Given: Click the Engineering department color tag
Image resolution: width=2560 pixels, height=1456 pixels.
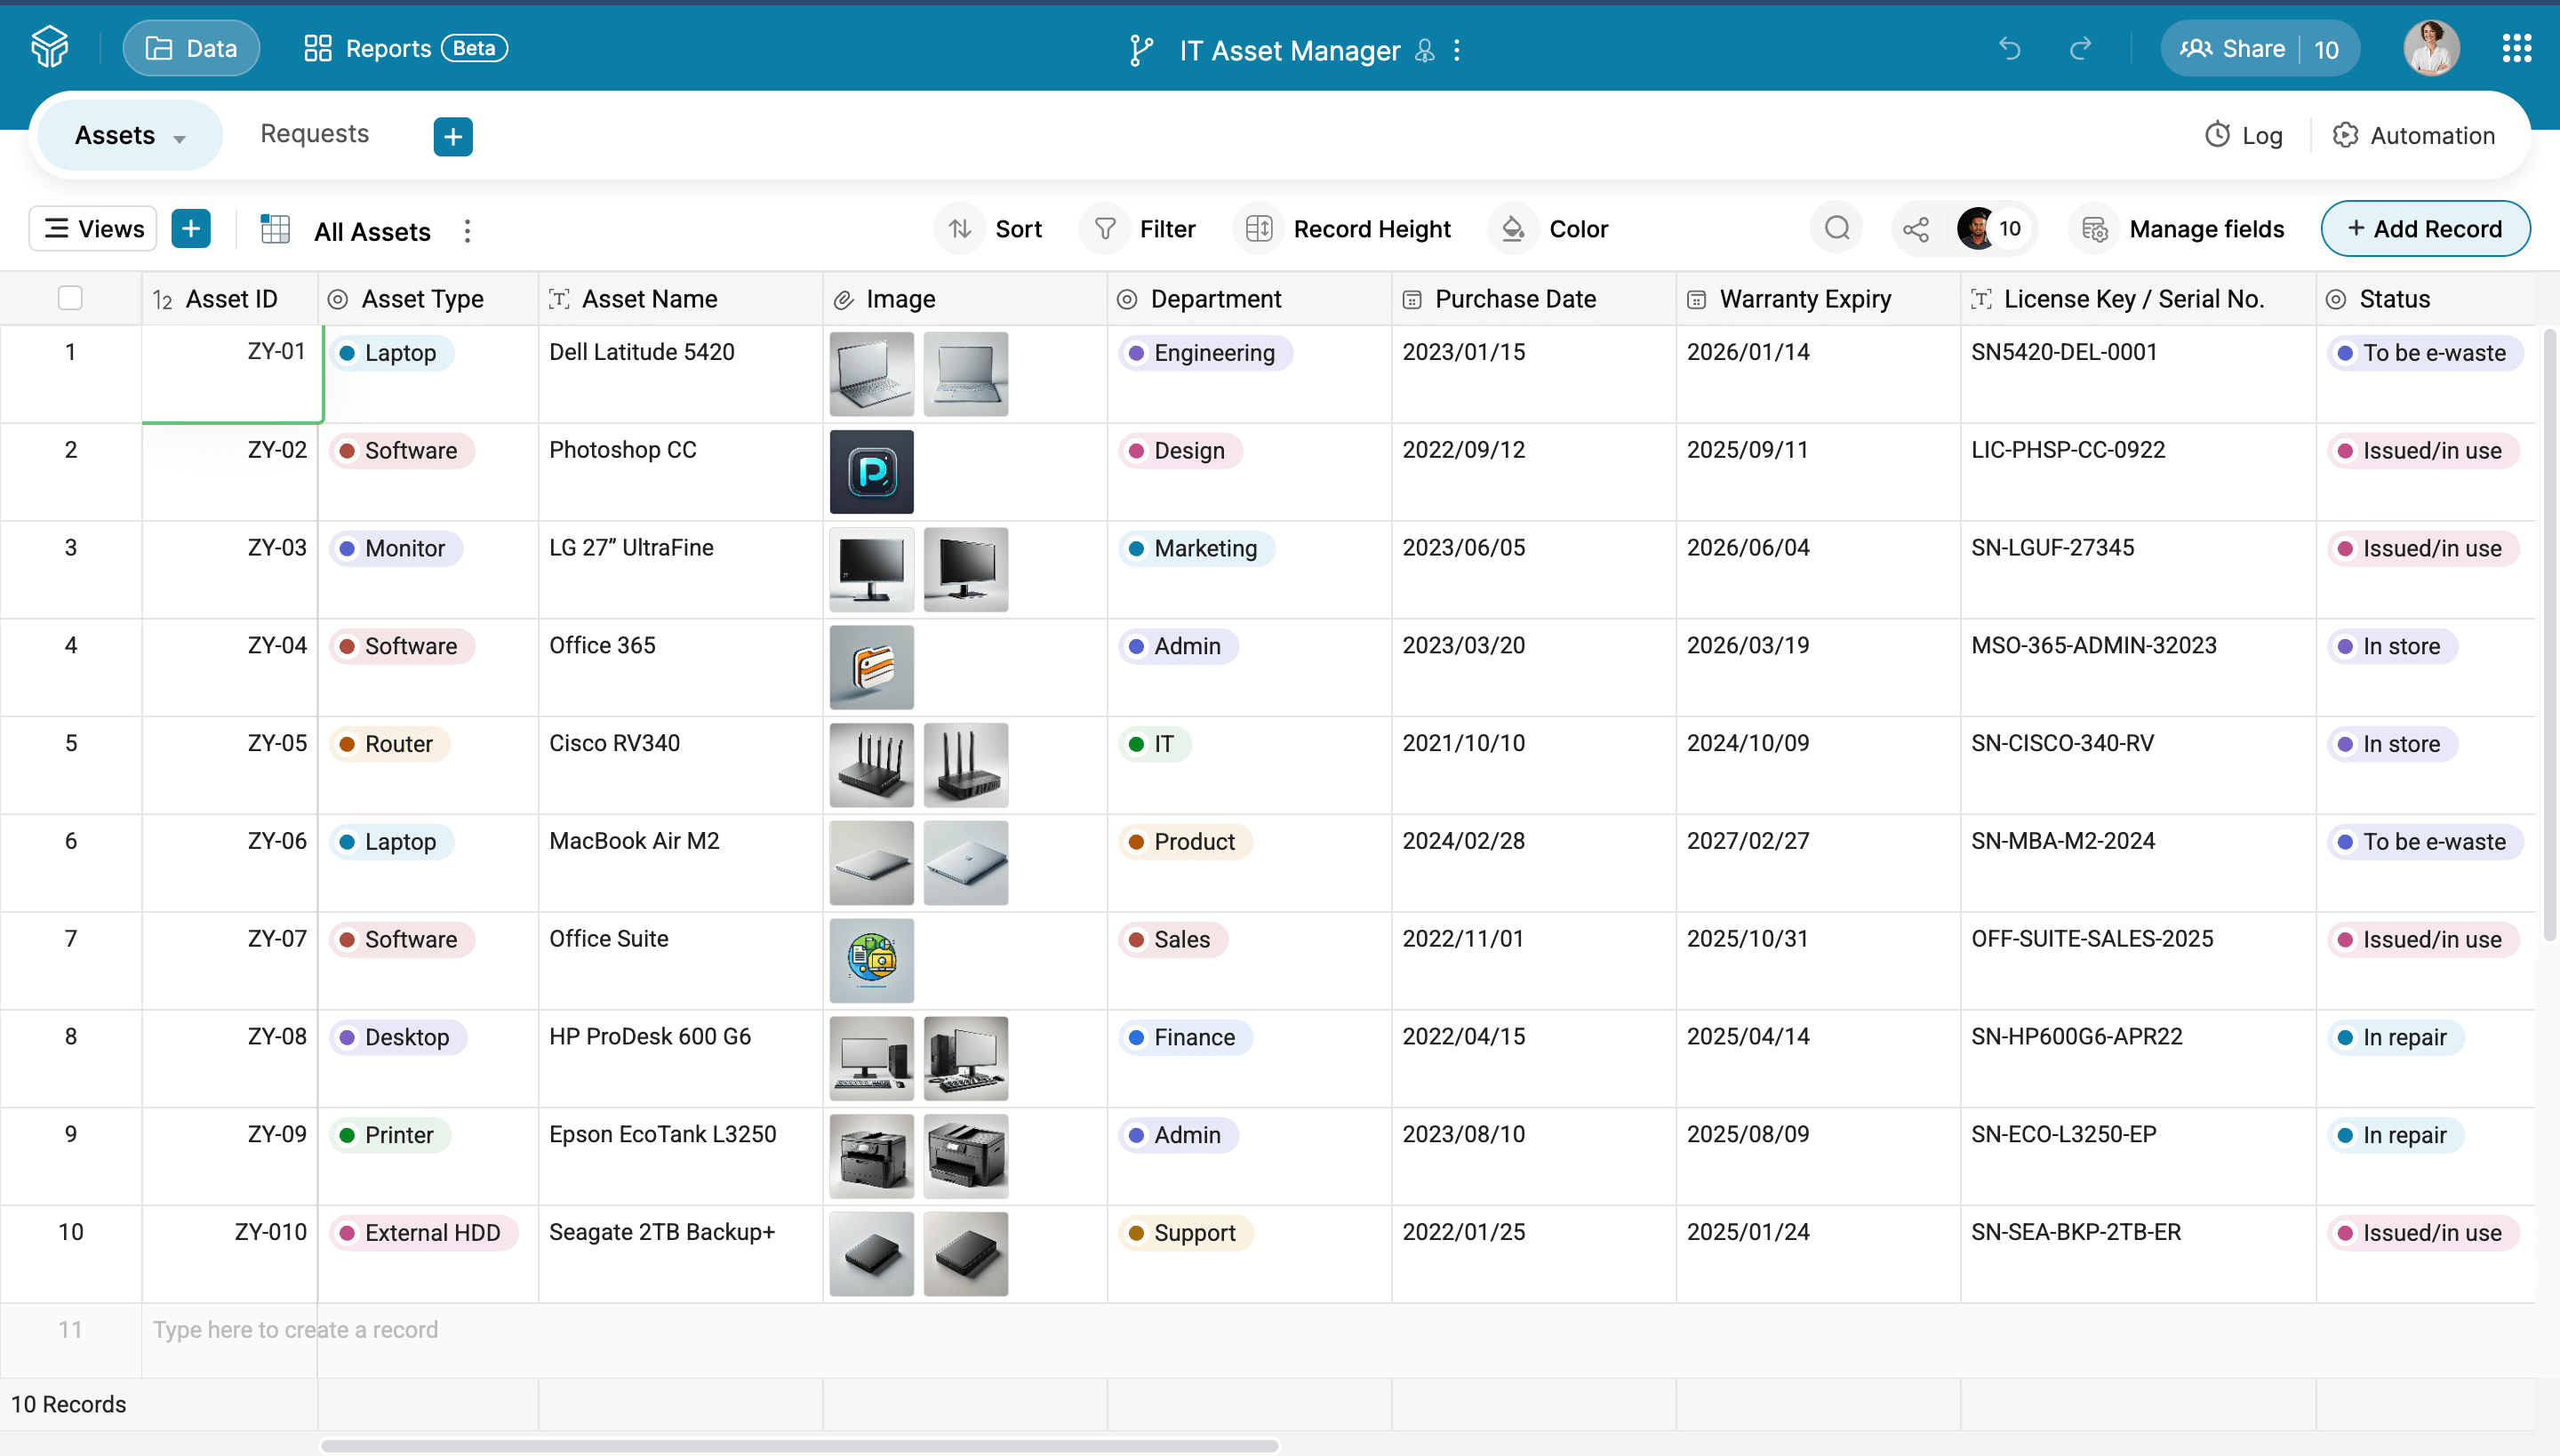Looking at the screenshot, I should click(1204, 353).
